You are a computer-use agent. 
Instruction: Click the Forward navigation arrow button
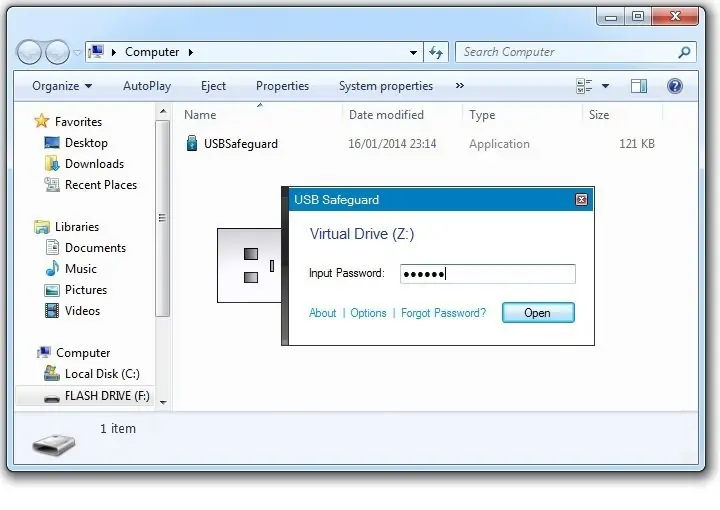[57, 52]
